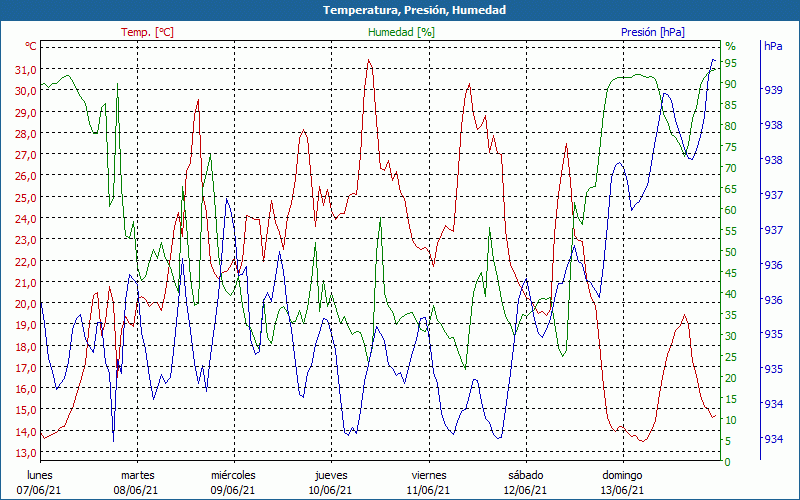This screenshot has height=500, width=800.
Task: Click the 45 humidity axis value
Action: coord(731,273)
